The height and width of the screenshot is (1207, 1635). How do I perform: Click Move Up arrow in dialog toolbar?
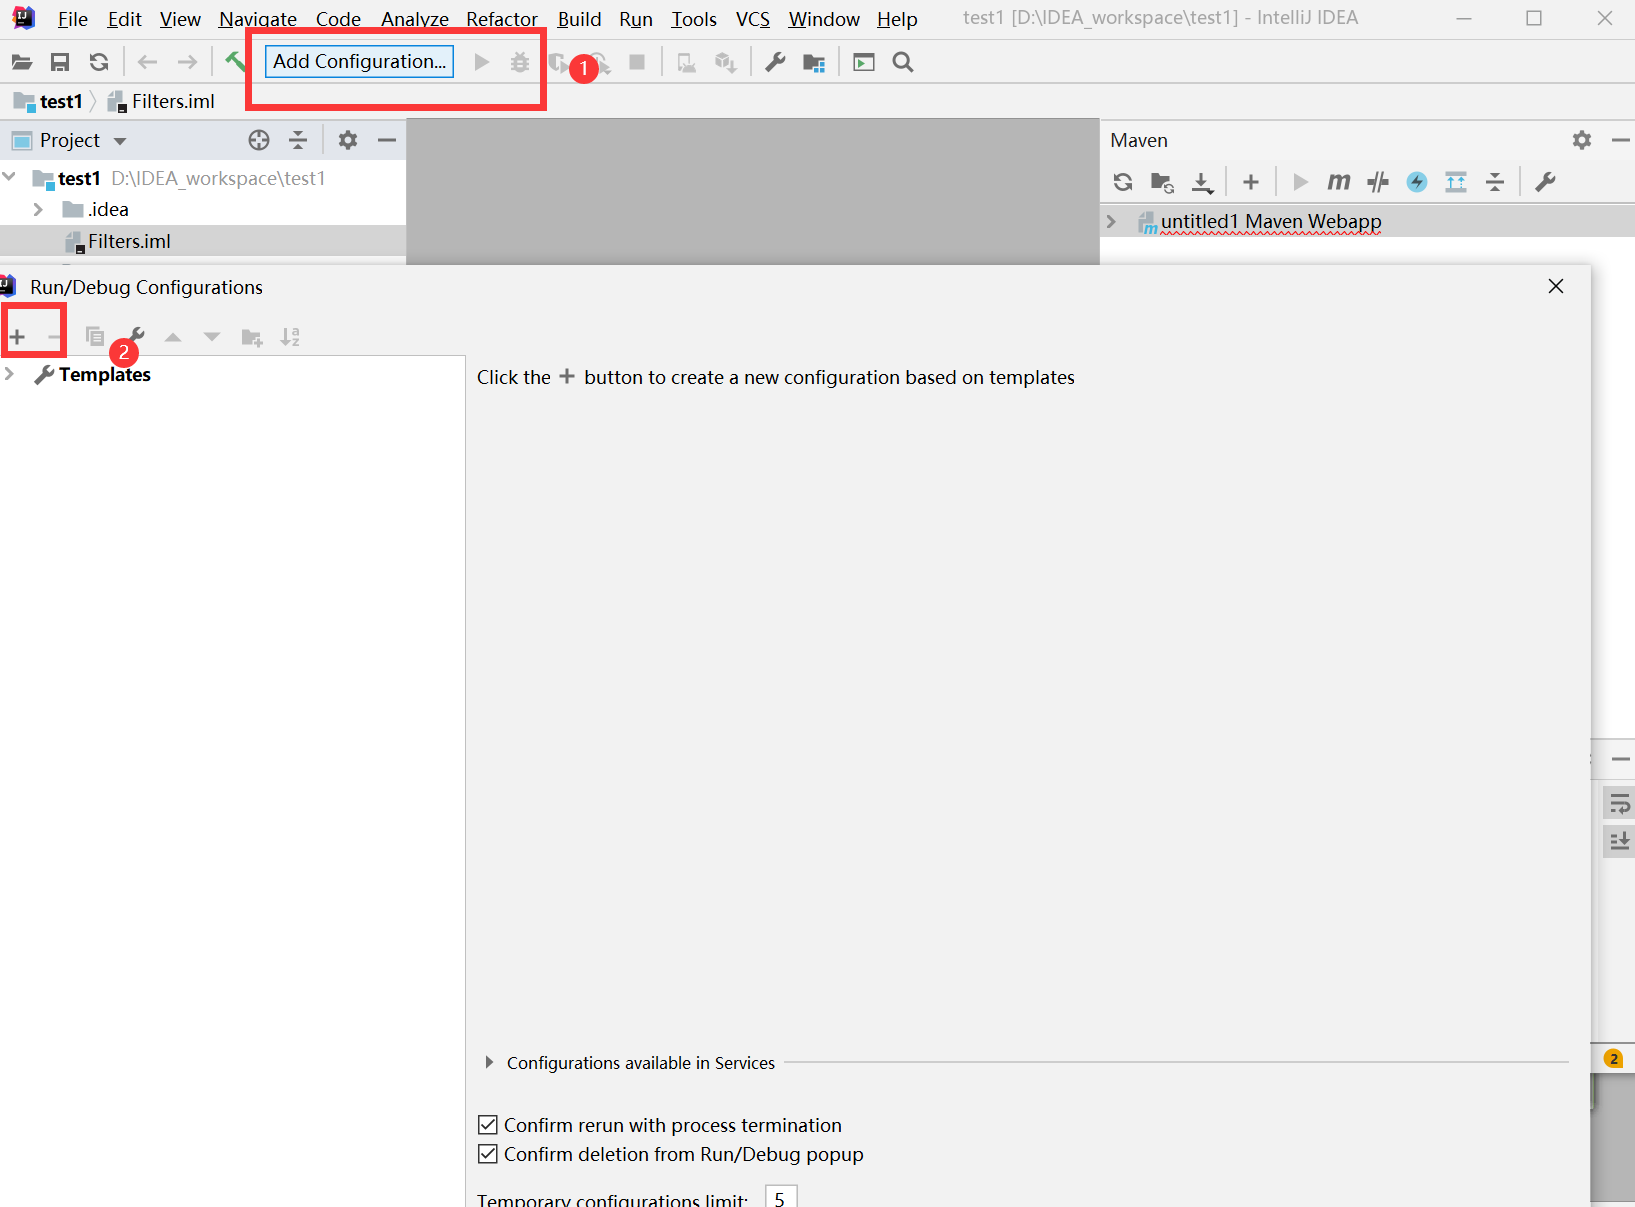pyautogui.click(x=173, y=337)
